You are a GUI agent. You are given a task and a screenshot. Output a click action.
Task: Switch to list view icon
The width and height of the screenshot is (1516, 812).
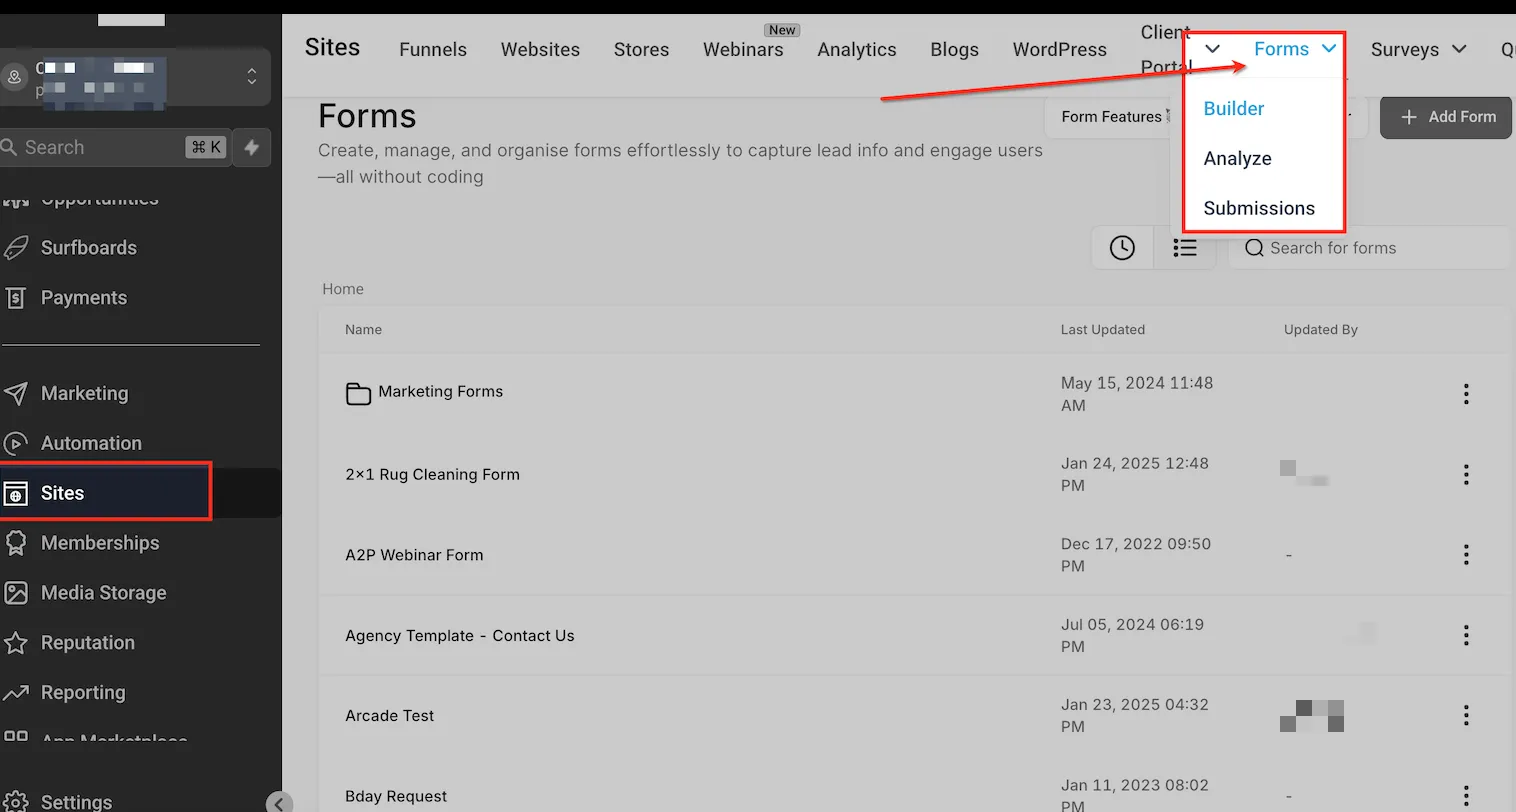[x=1185, y=248]
